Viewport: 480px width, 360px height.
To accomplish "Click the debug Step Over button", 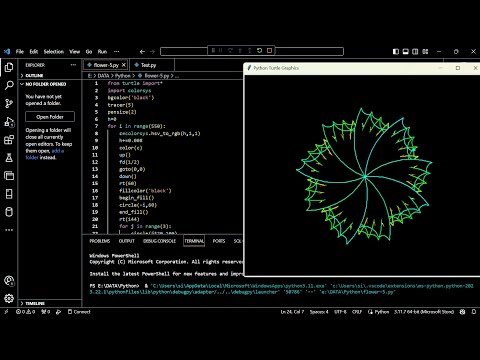I will [x=230, y=51].
